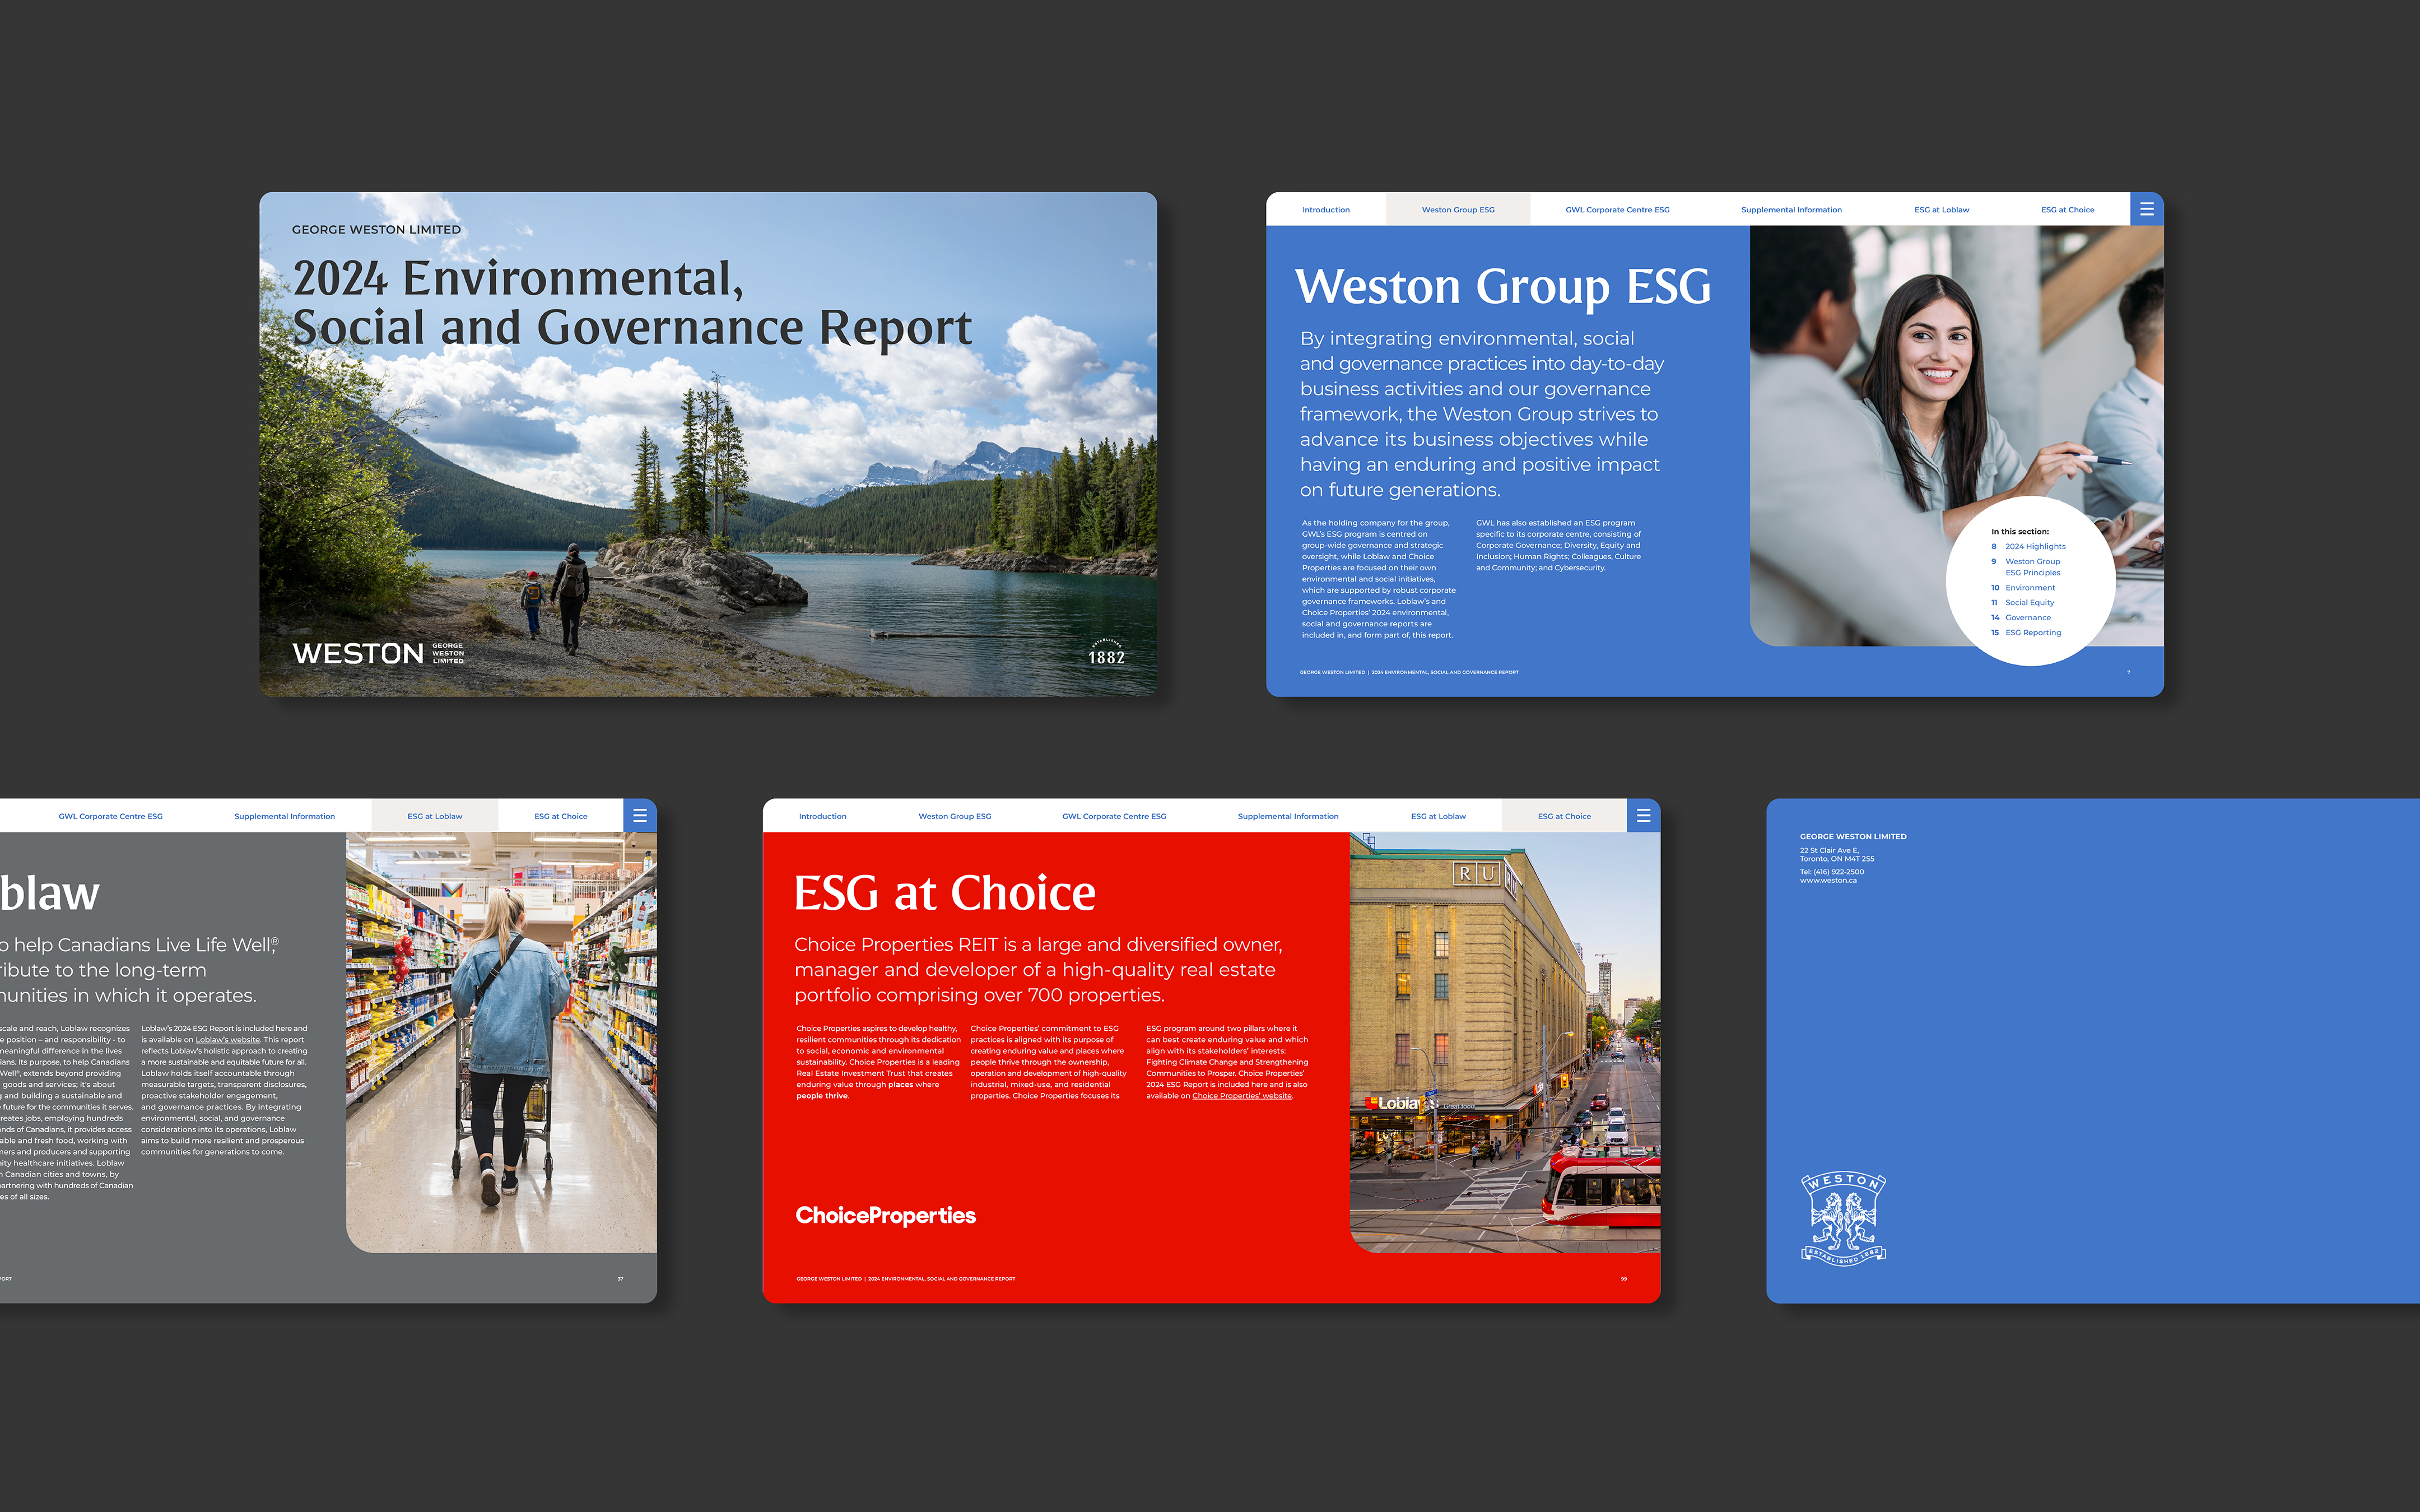The height and width of the screenshot is (1512, 2420).
Task: Open hamburger menu on Weston Group ESG page
Action: [2146, 209]
